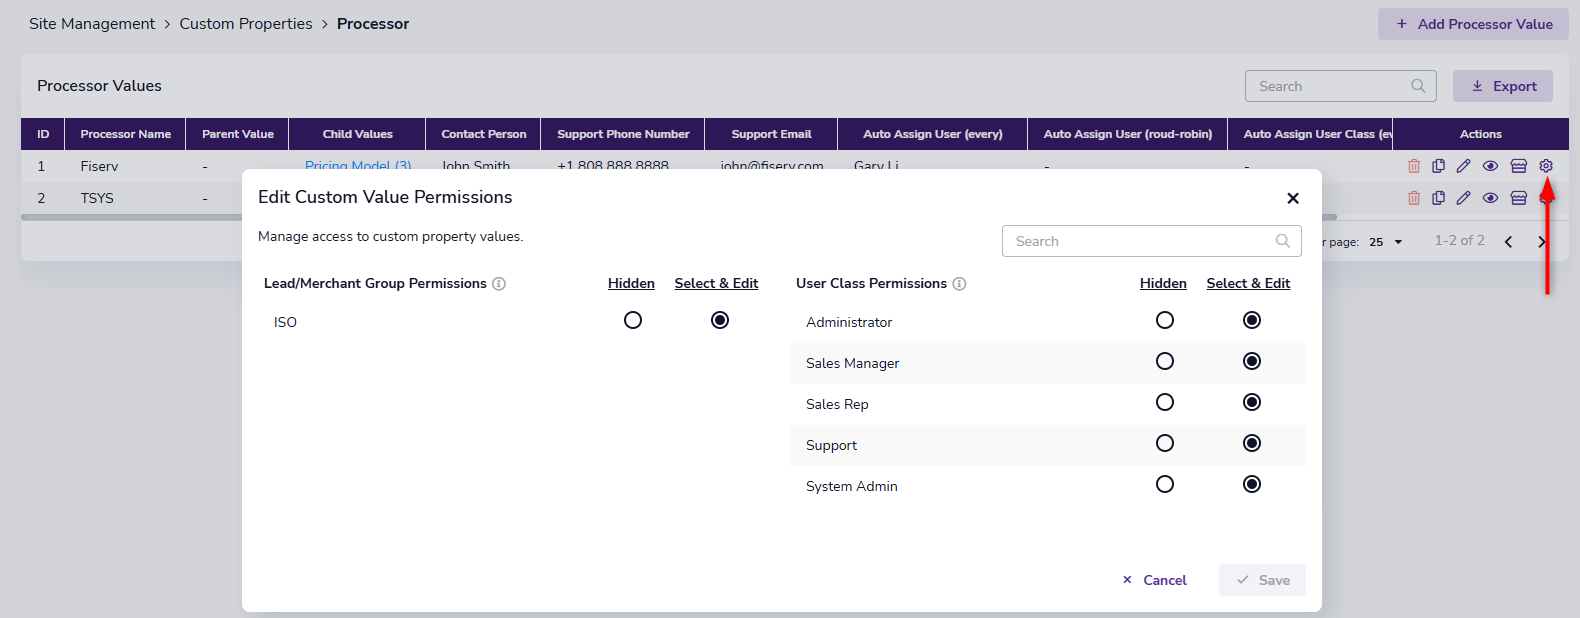View the Fiserv row with eye icon
1580x618 pixels.
click(x=1490, y=166)
